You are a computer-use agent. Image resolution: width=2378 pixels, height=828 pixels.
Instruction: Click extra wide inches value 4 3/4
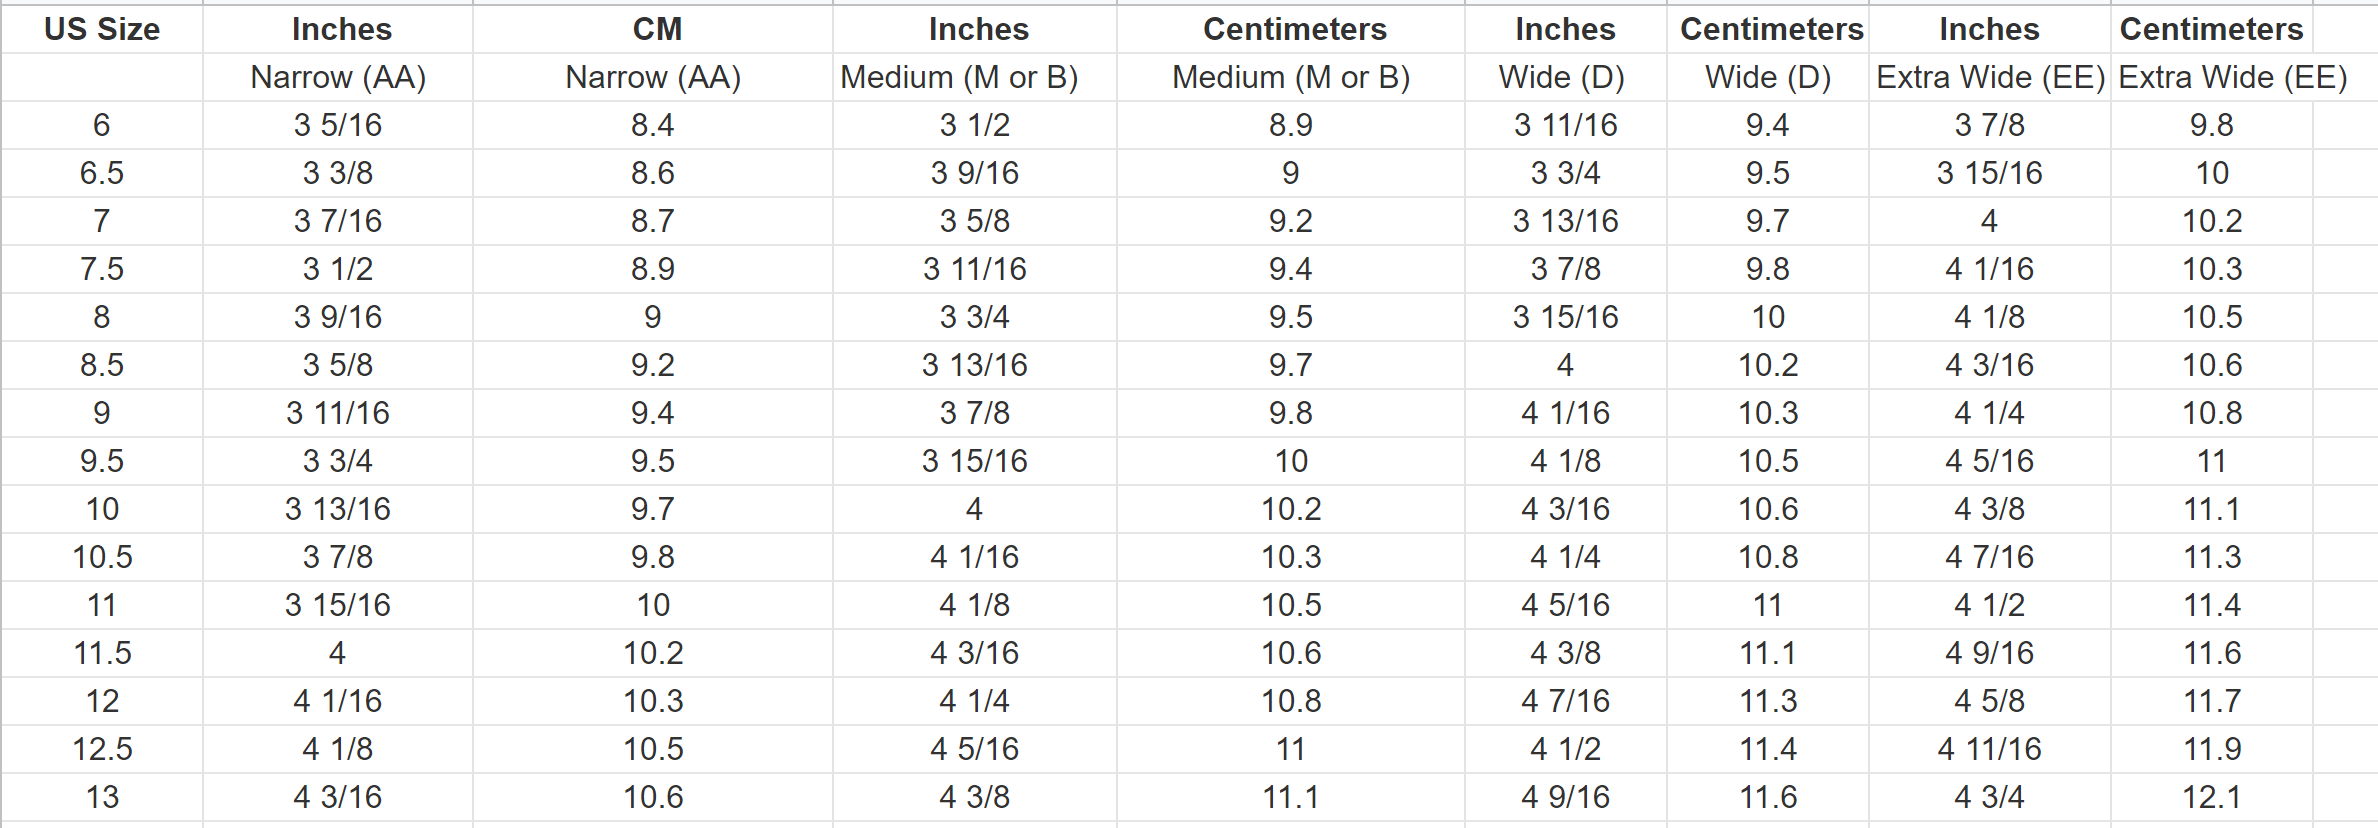tap(1990, 797)
